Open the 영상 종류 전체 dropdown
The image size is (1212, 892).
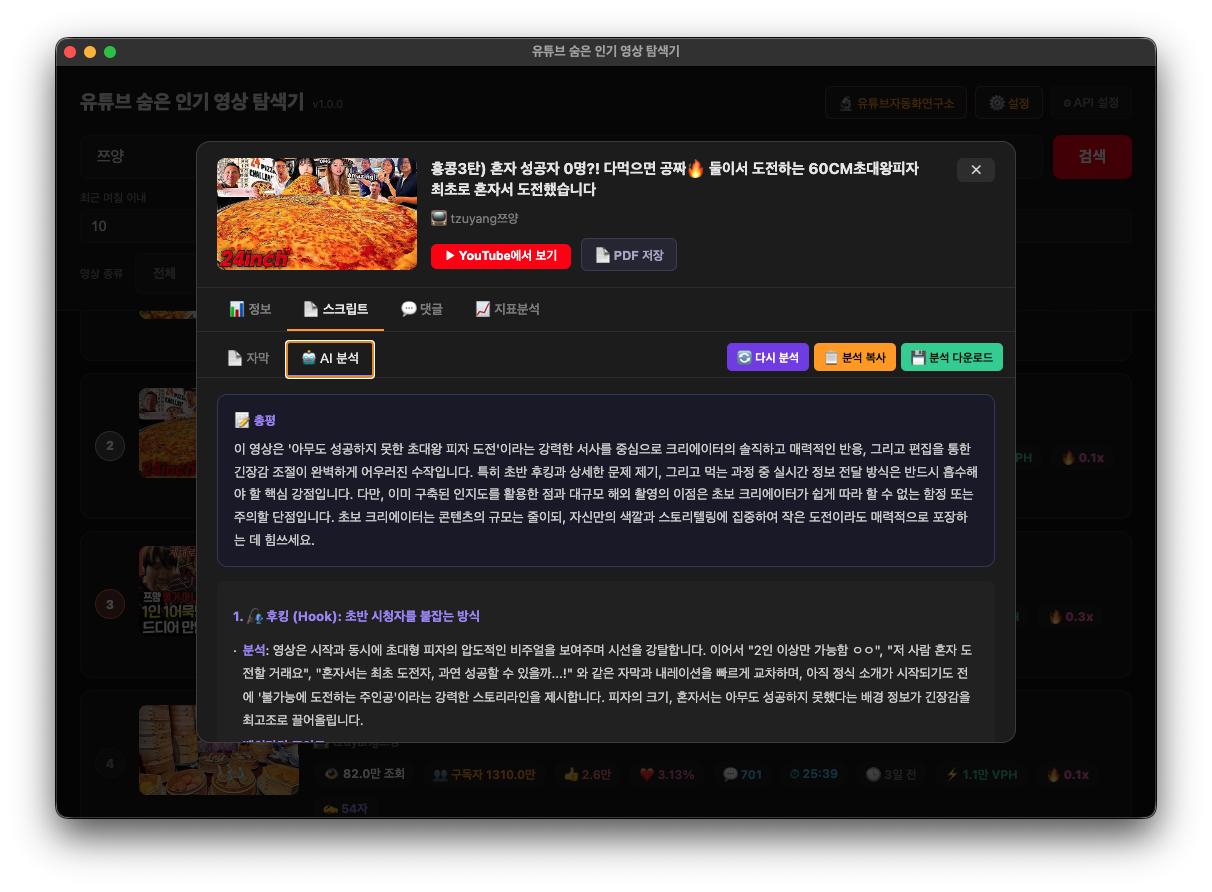(167, 273)
